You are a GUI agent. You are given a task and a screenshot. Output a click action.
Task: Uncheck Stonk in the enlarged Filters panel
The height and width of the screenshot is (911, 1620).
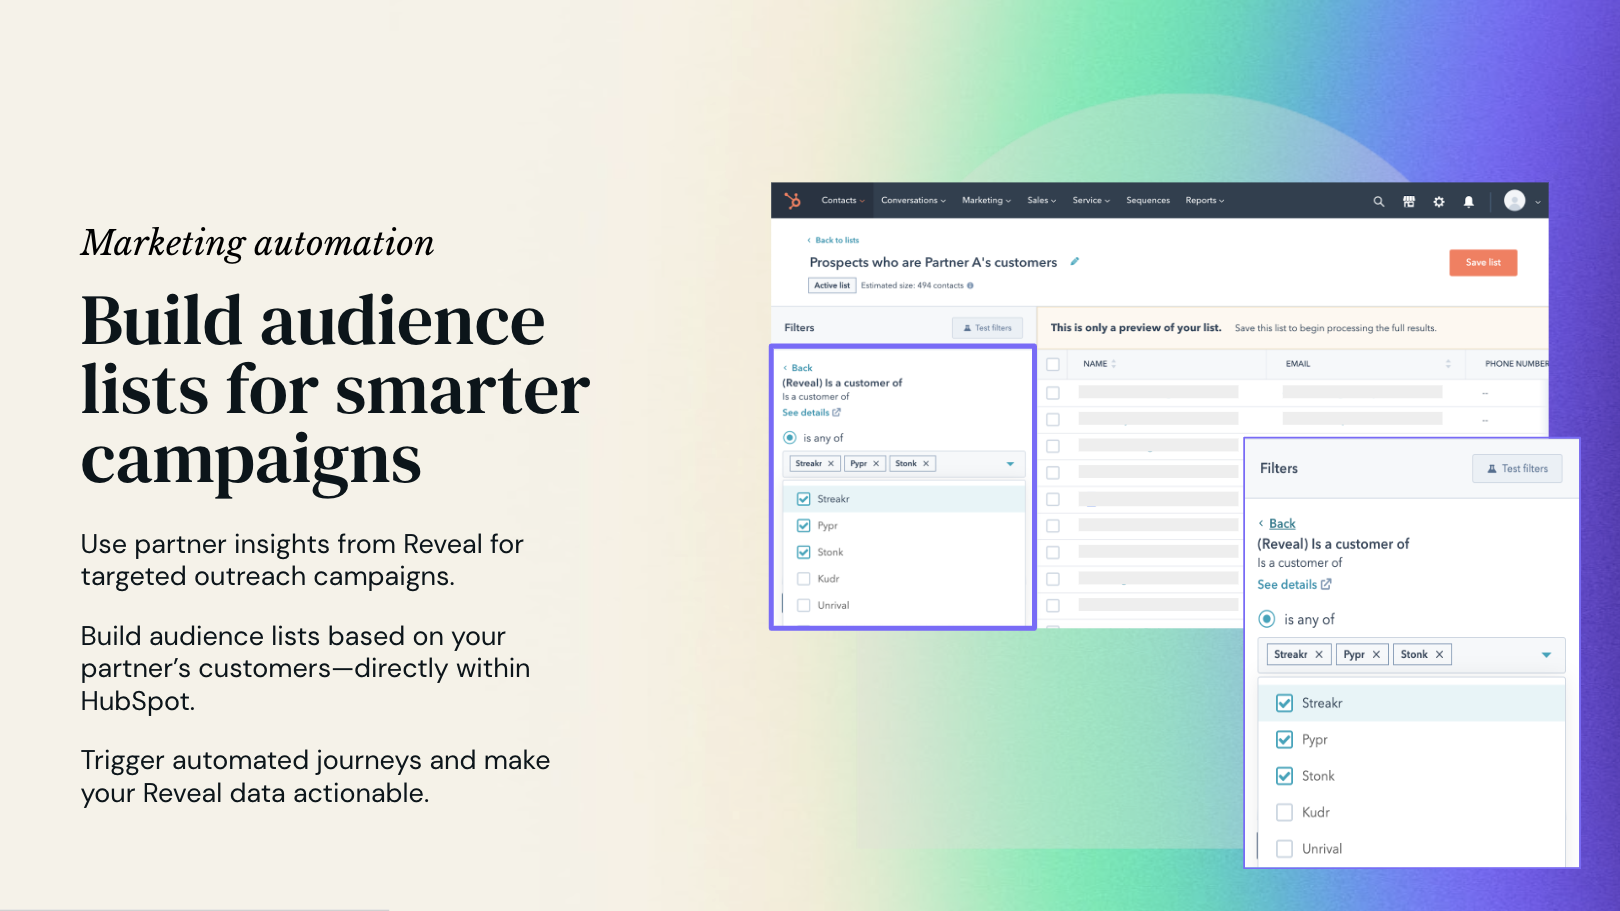click(x=1285, y=776)
